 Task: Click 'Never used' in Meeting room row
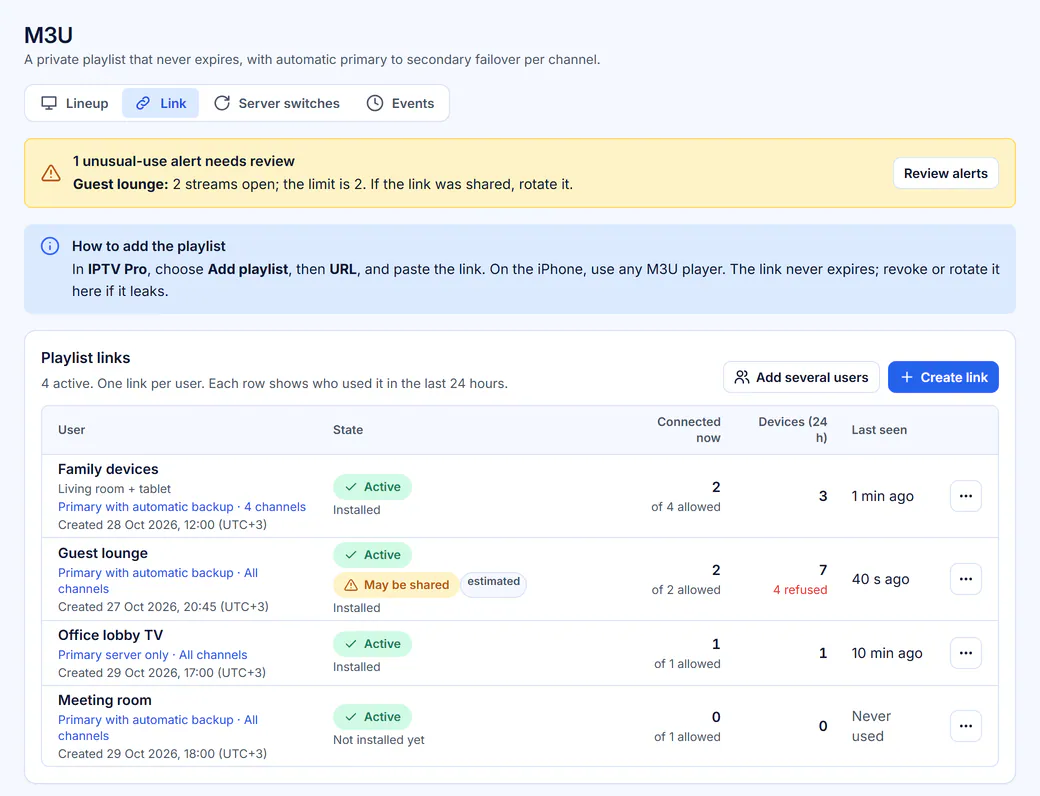871,726
